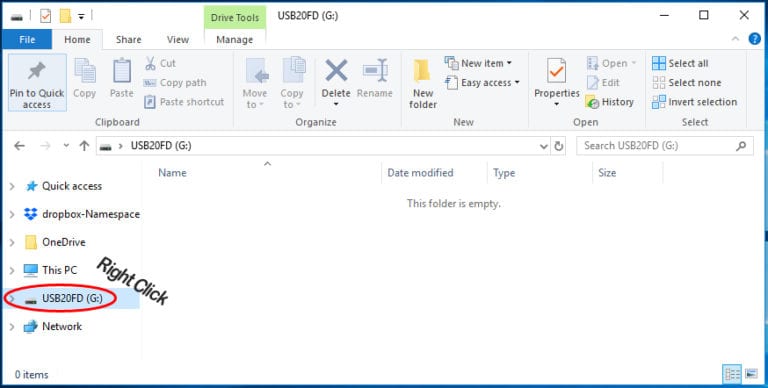Open the ribbon Help question mark
This screenshot has width=768, height=388.
(755, 39)
